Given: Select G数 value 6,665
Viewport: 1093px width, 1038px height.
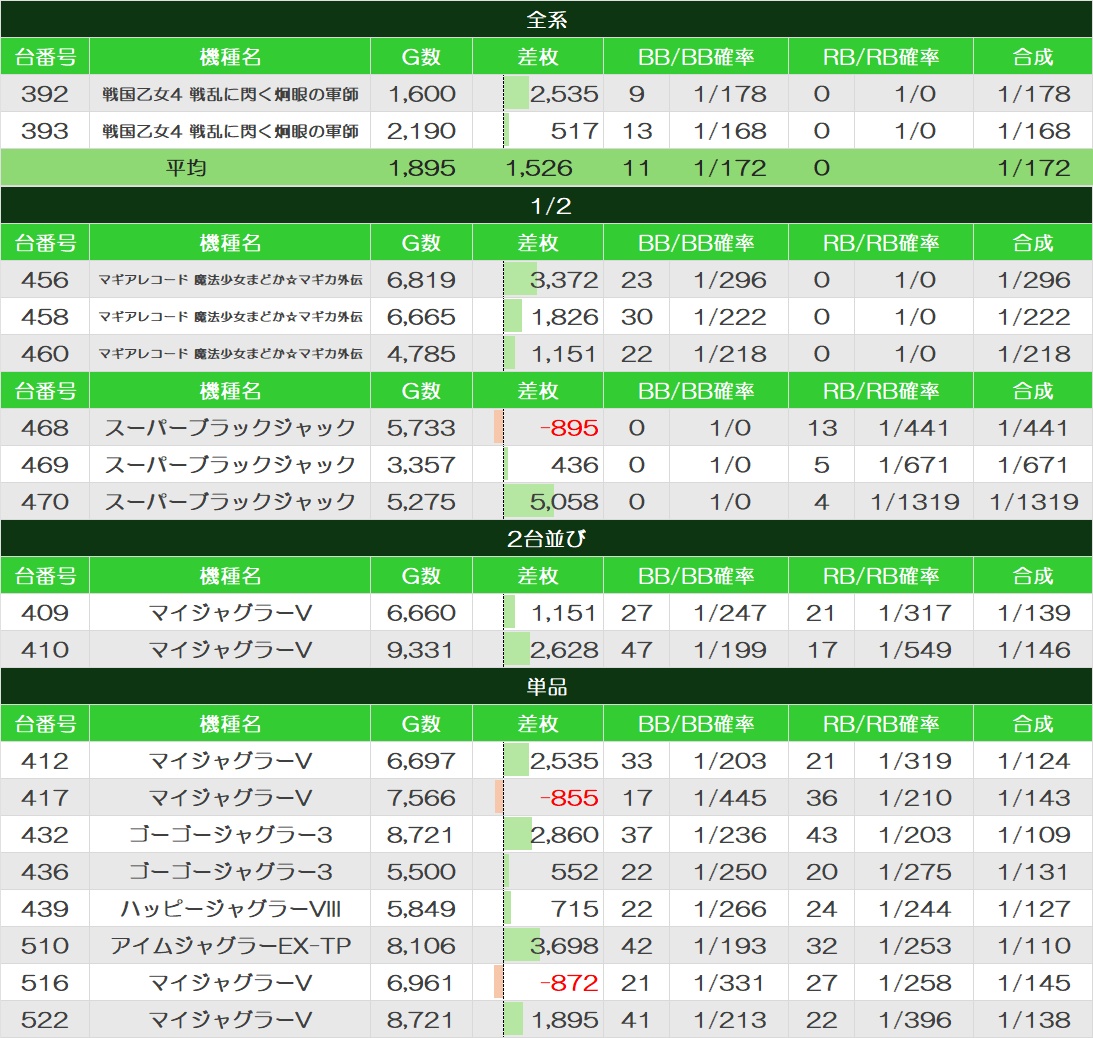Looking at the screenshot, I should tap(422, 316).
